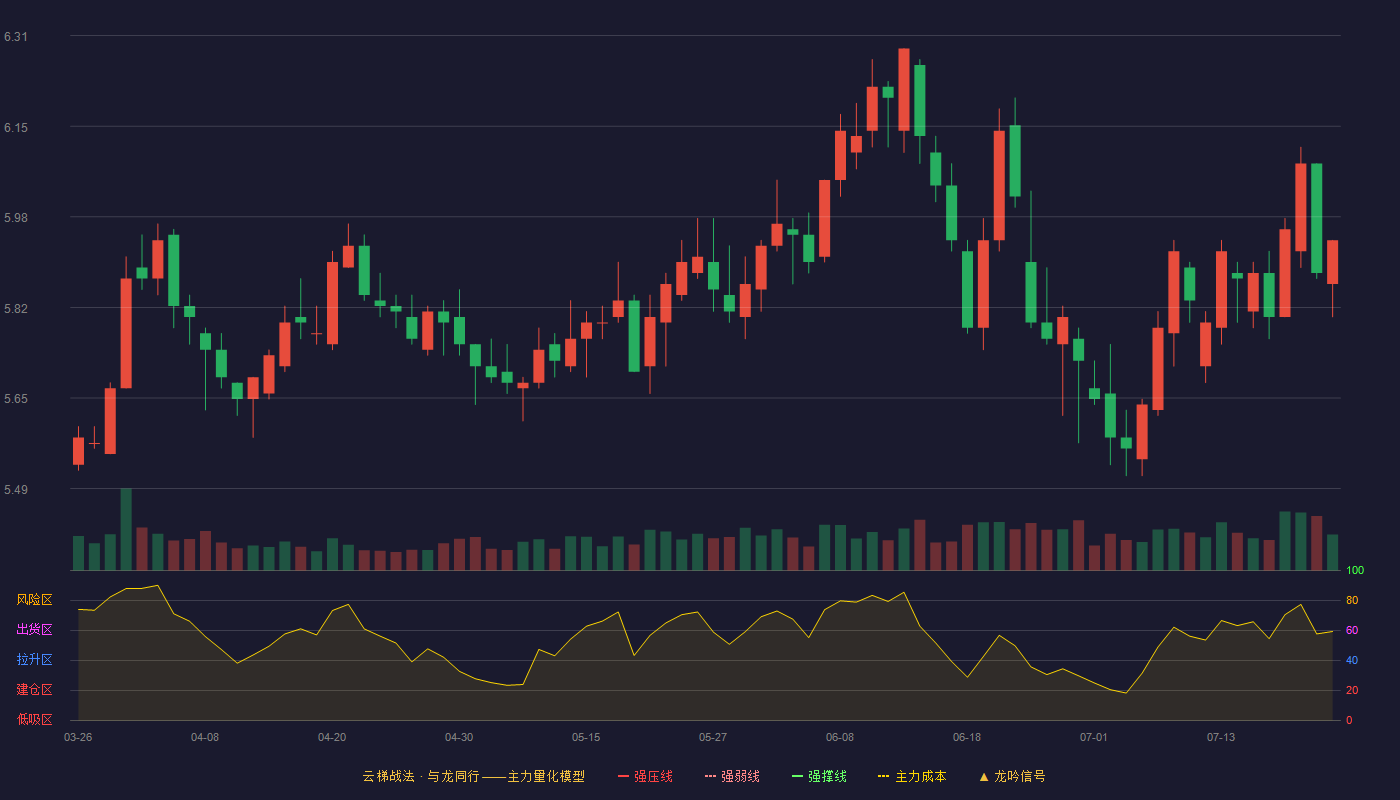
Task: Click the 拉升区 zone label
Action: pyautogui.click(x=34, y=660)
